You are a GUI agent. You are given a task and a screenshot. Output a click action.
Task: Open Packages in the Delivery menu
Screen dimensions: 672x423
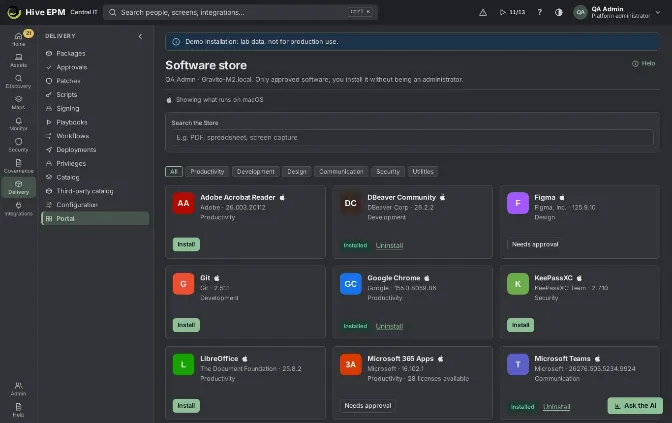click(95, 54)
